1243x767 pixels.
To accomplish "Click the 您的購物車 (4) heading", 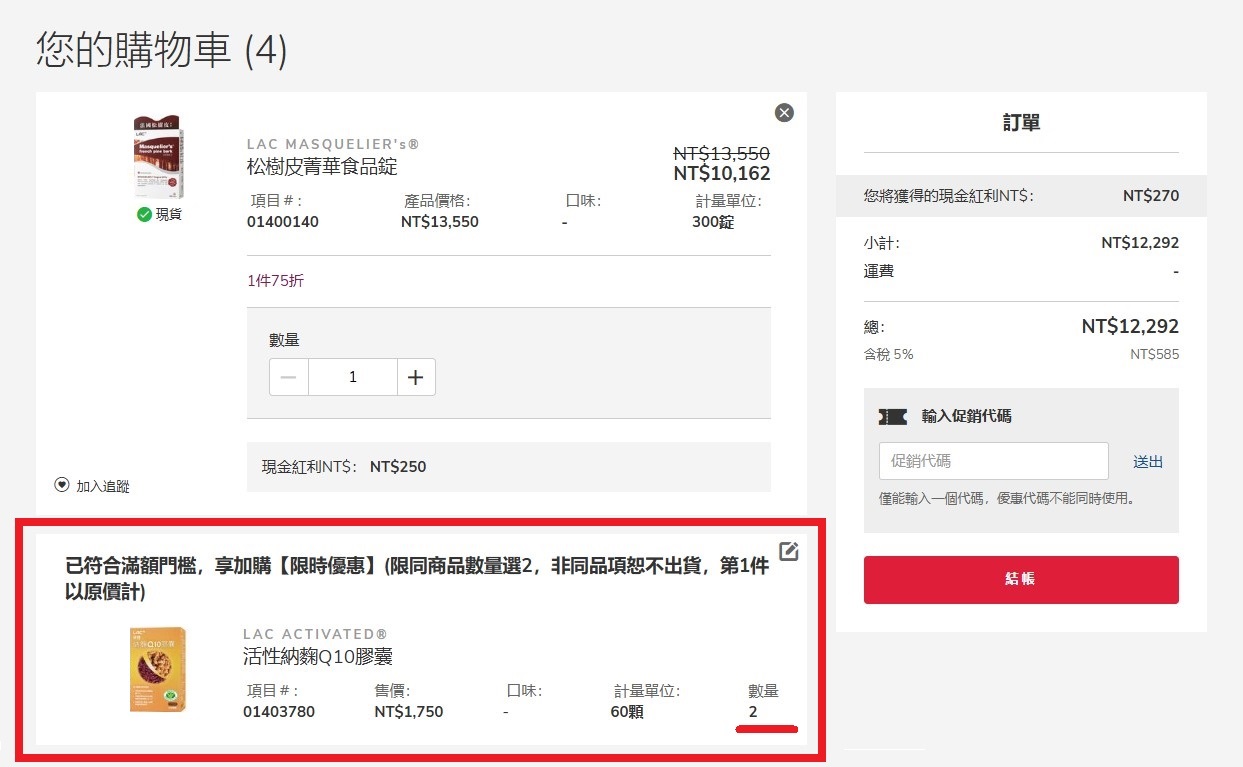I will pos(162,50).
